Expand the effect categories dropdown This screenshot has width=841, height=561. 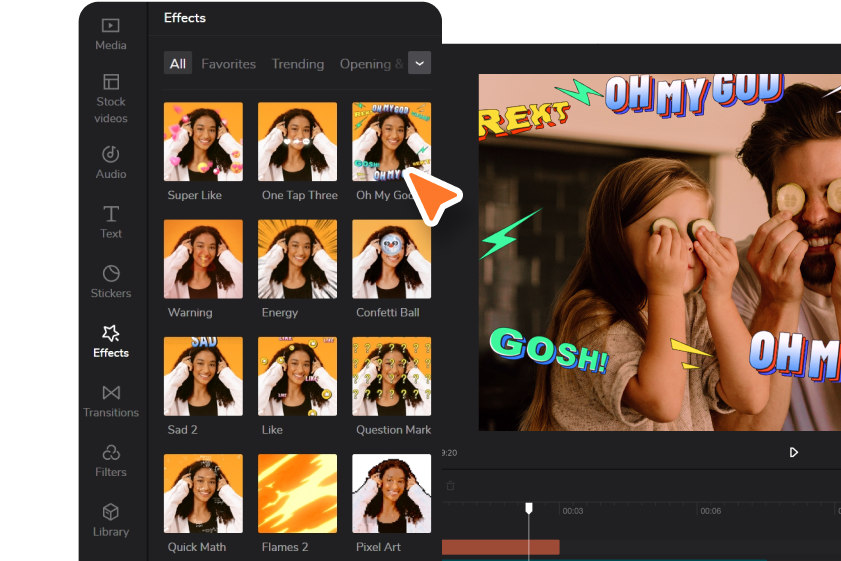tap(419, 63)
